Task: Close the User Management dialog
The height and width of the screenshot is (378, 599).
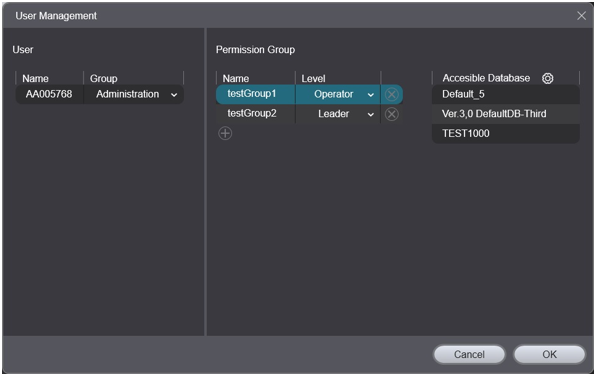Action: (581, 16)
